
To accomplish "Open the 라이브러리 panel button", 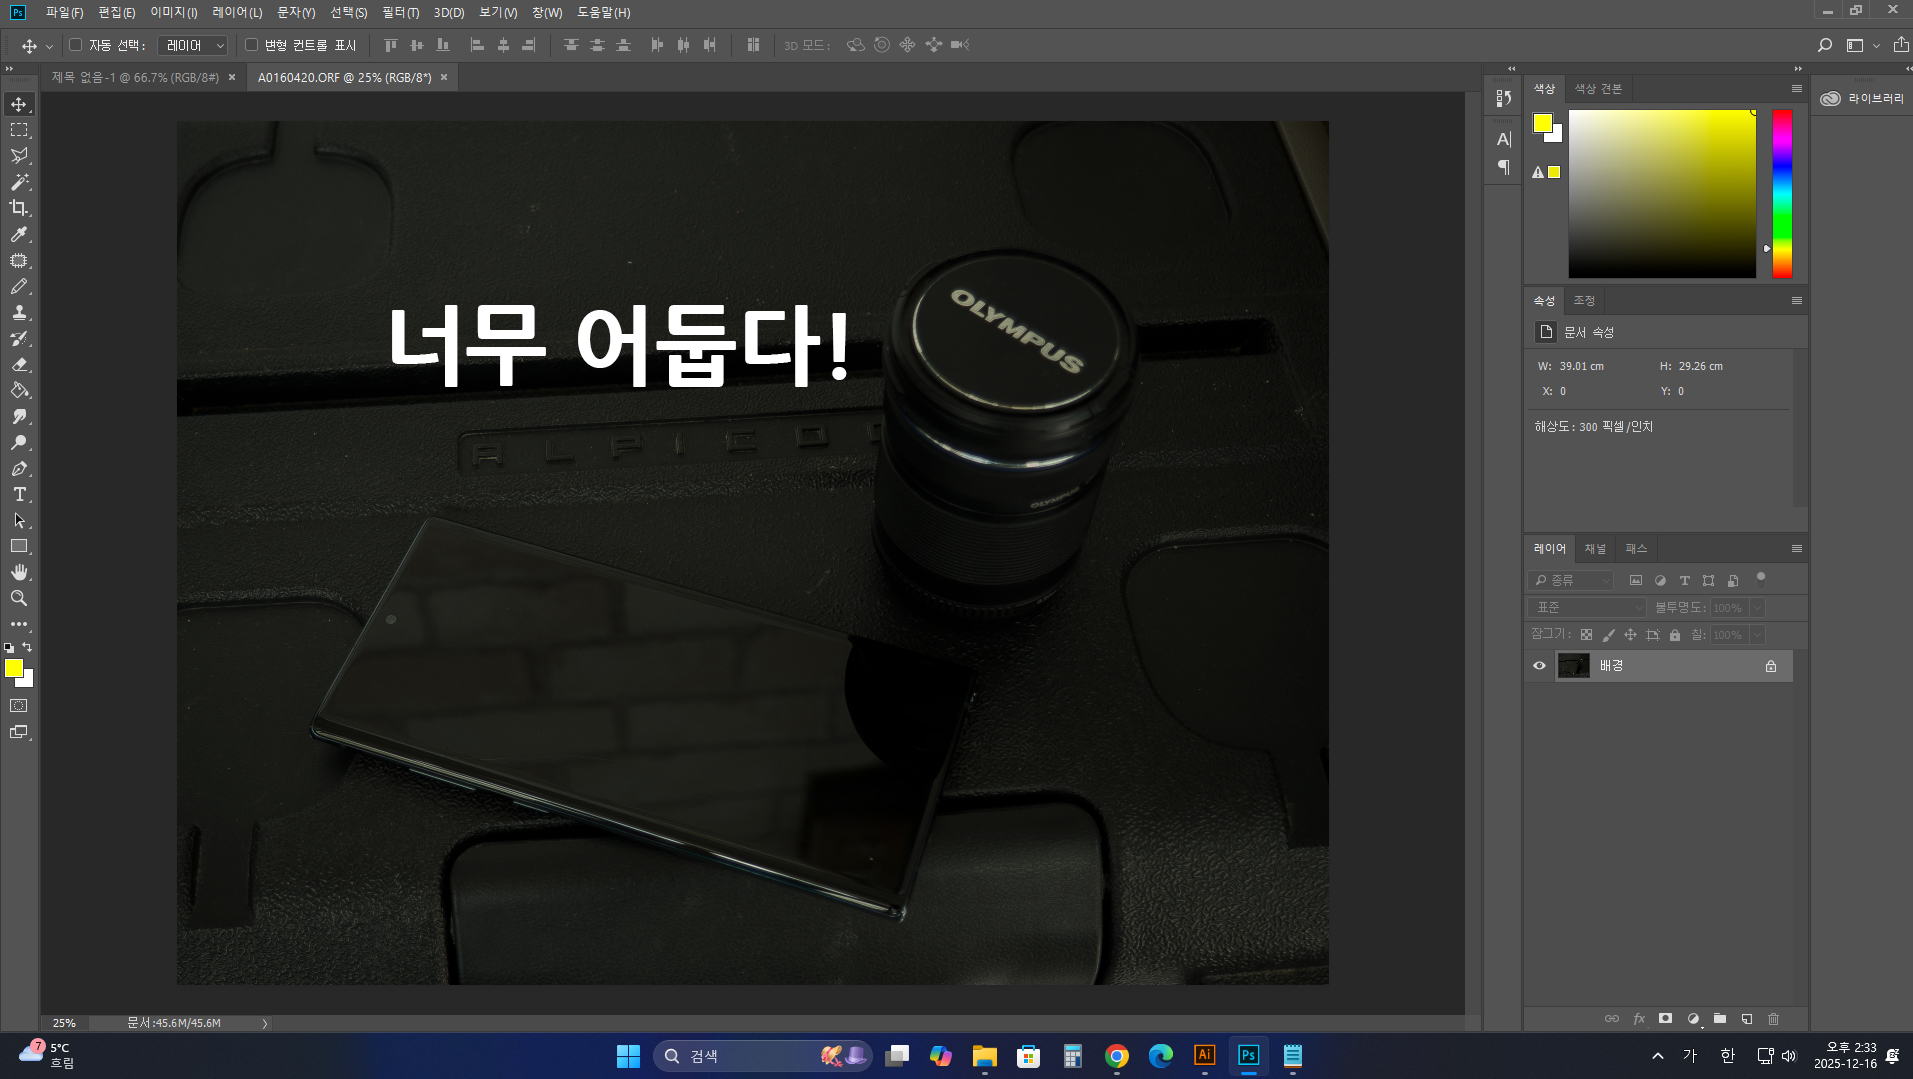I will click(x=1862, y=98).
